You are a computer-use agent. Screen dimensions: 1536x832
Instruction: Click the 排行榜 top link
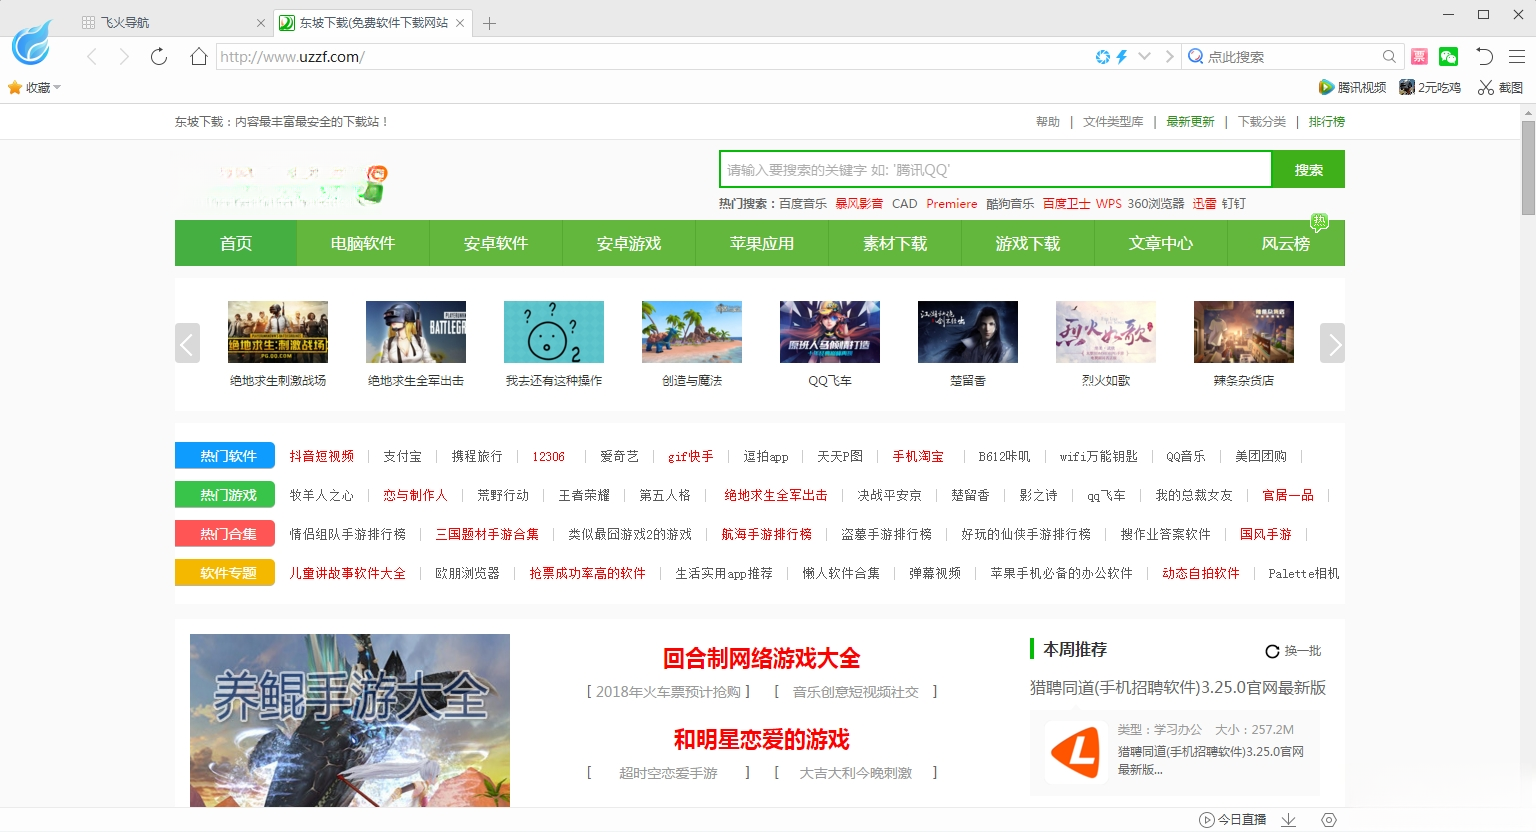(x=1327, y=122)
